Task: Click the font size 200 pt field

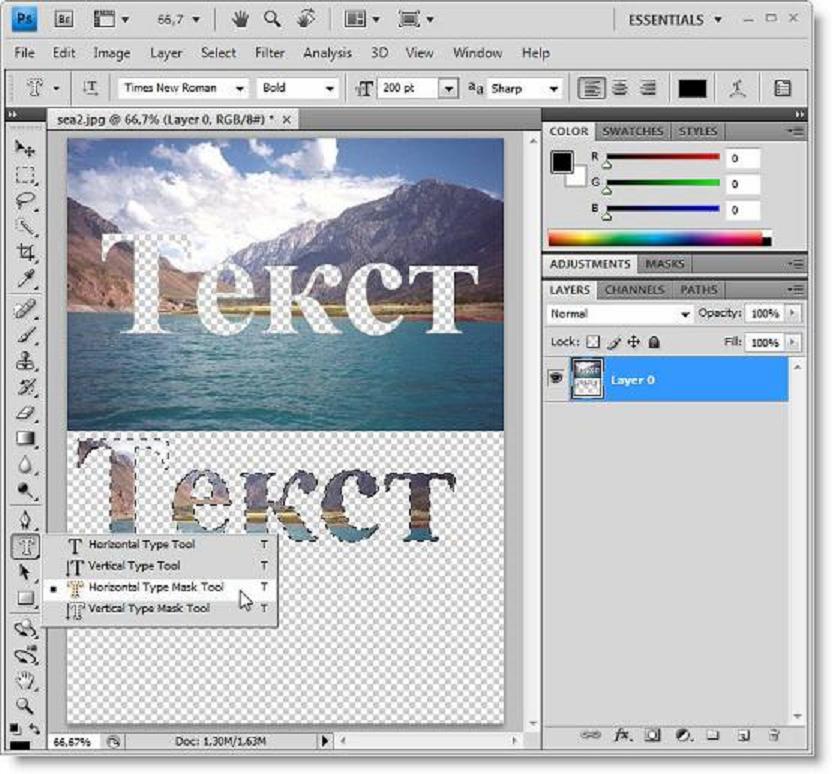Action: tap(408, 88)
